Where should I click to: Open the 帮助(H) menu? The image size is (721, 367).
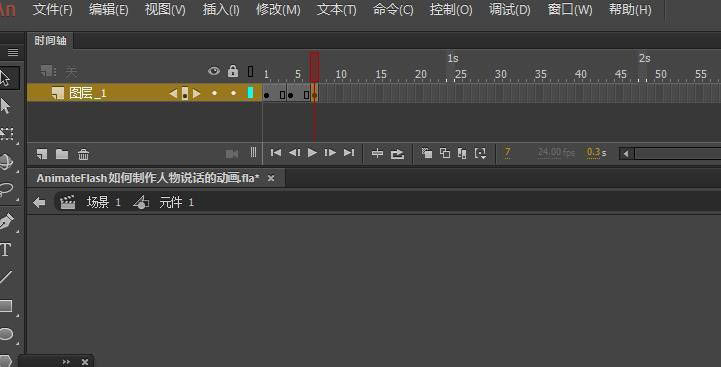630,10
